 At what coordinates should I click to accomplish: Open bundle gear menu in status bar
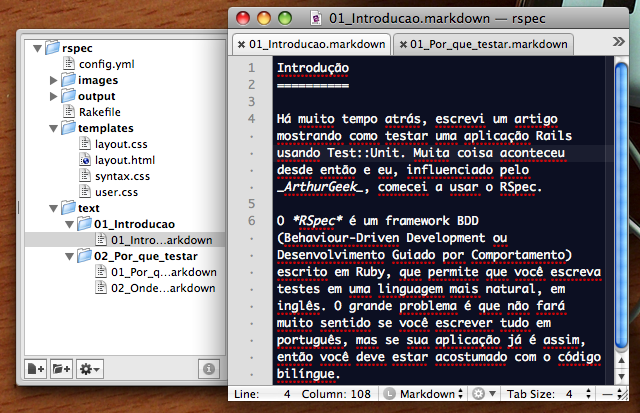point(484,394)
